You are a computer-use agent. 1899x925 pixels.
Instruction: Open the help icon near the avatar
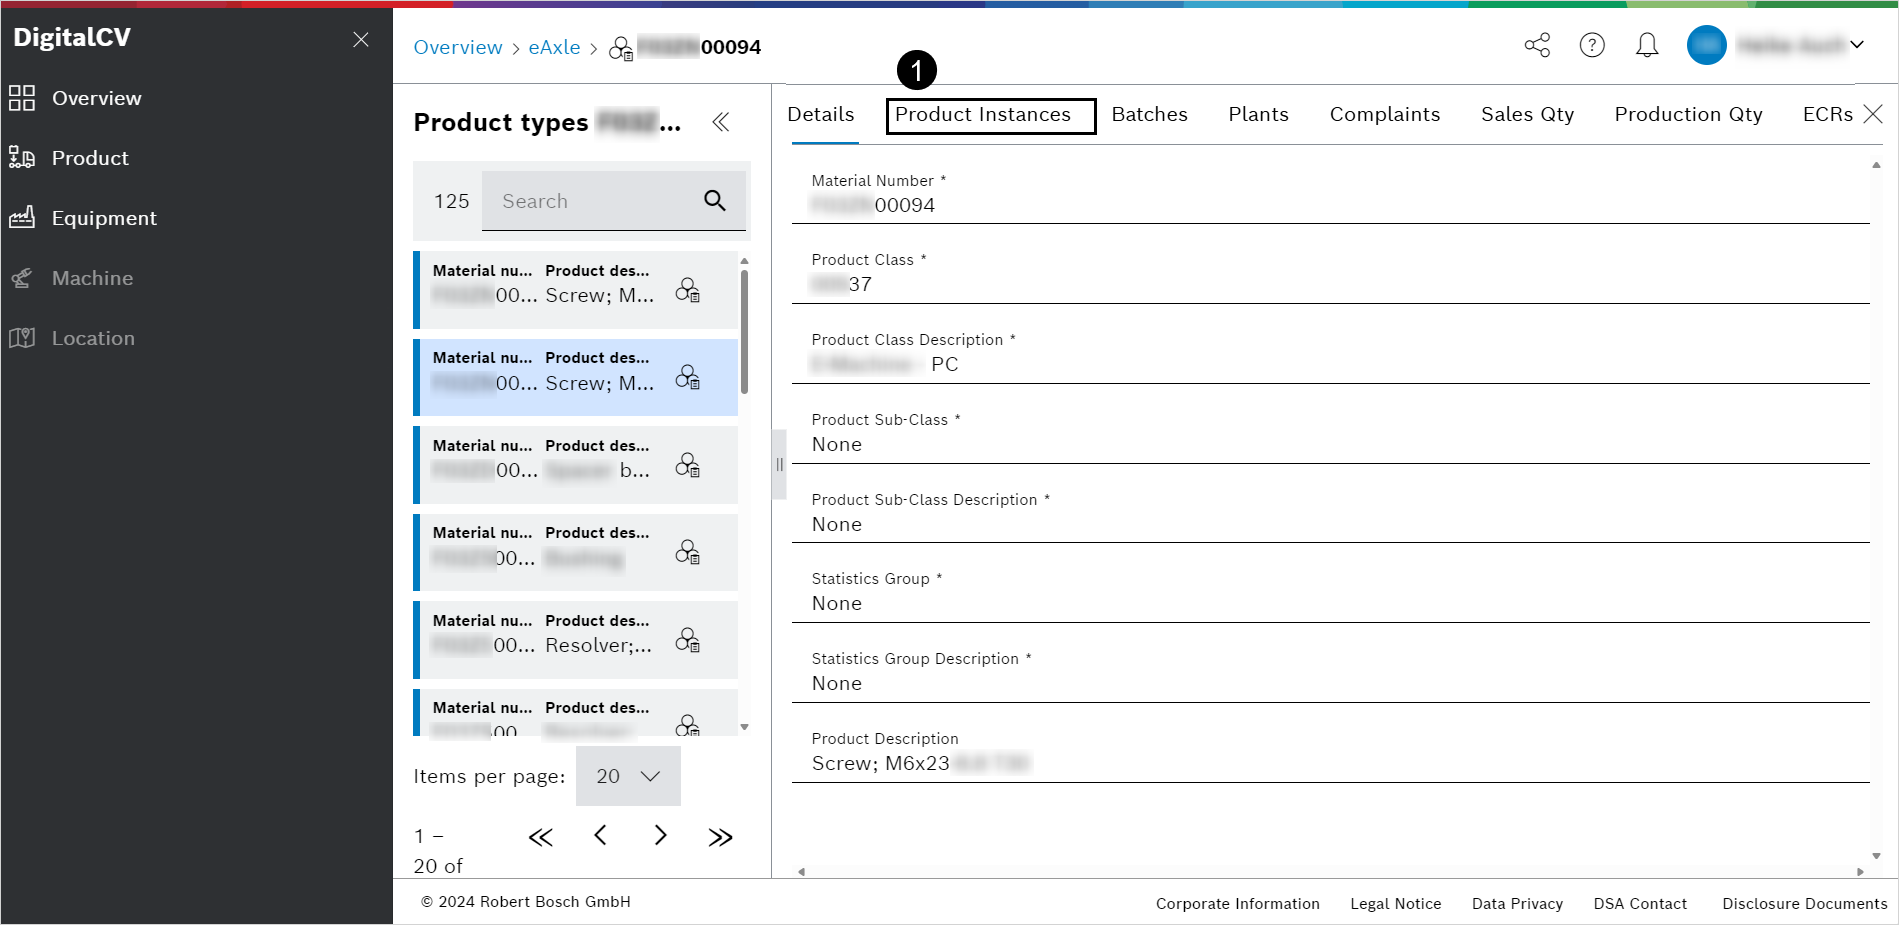click(1592, 45)
